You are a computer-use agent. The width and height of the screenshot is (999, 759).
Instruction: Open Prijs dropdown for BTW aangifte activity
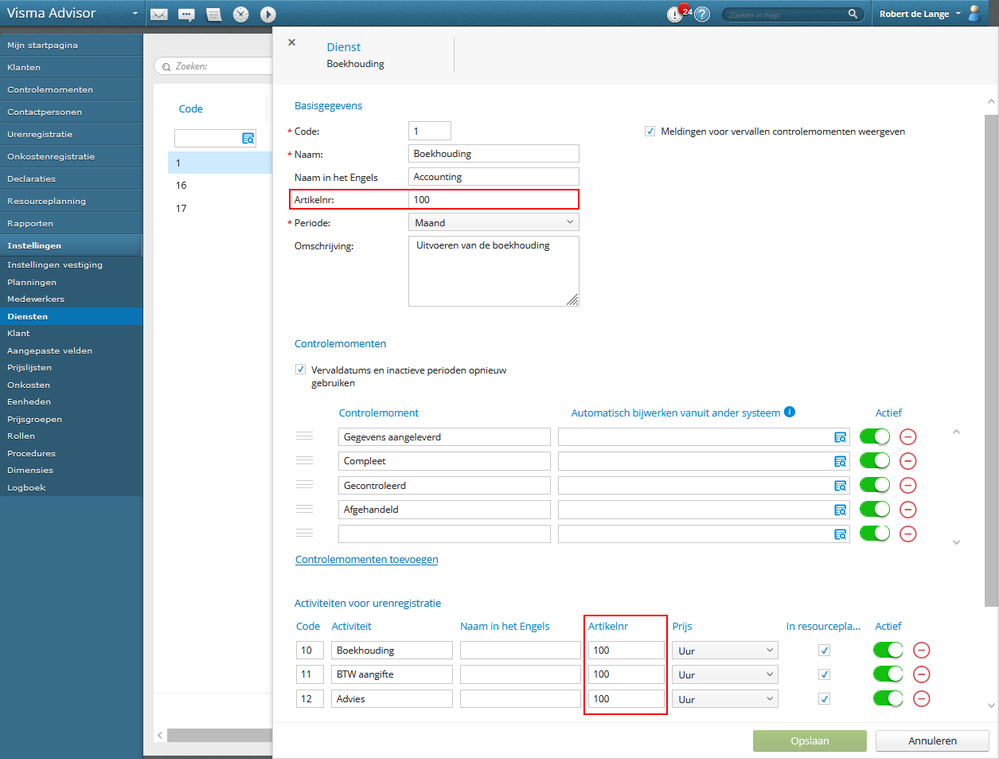pos(725,675)
